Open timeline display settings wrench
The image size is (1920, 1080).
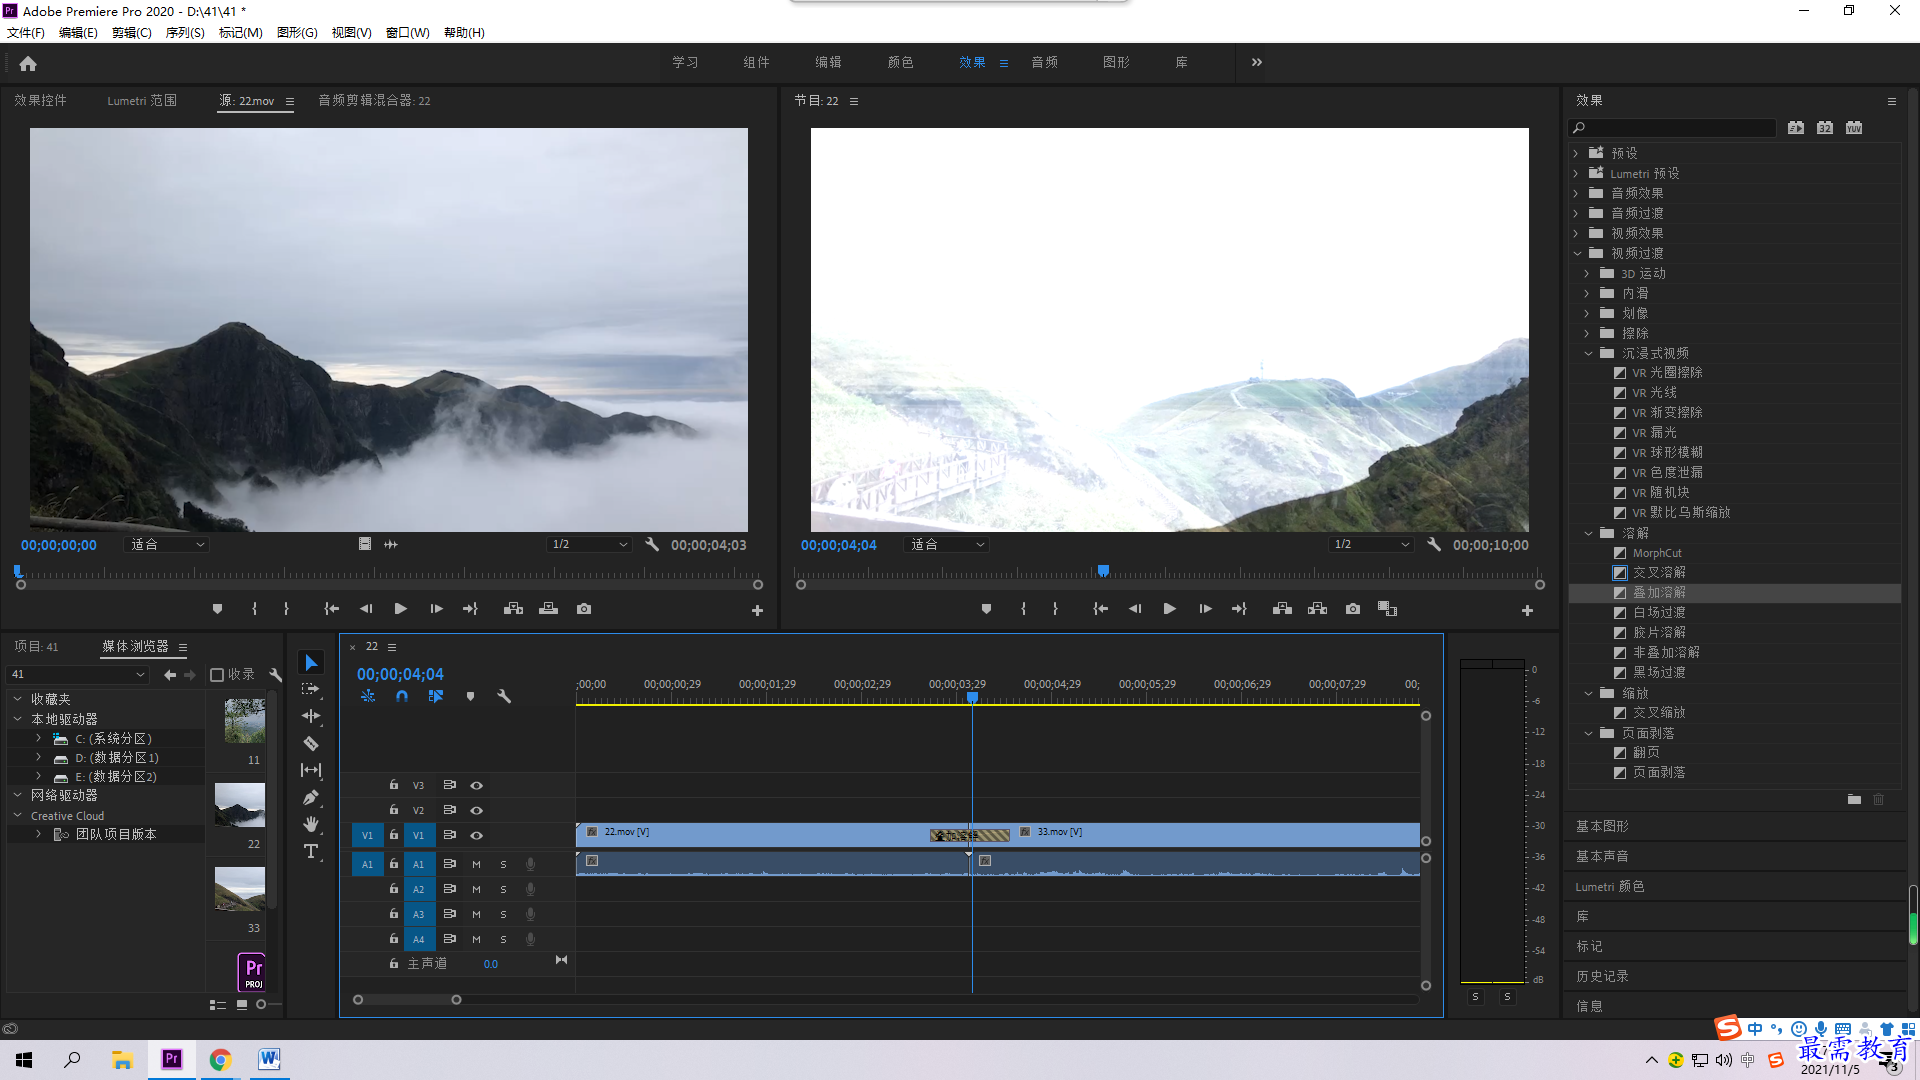[x=504, y=696]
